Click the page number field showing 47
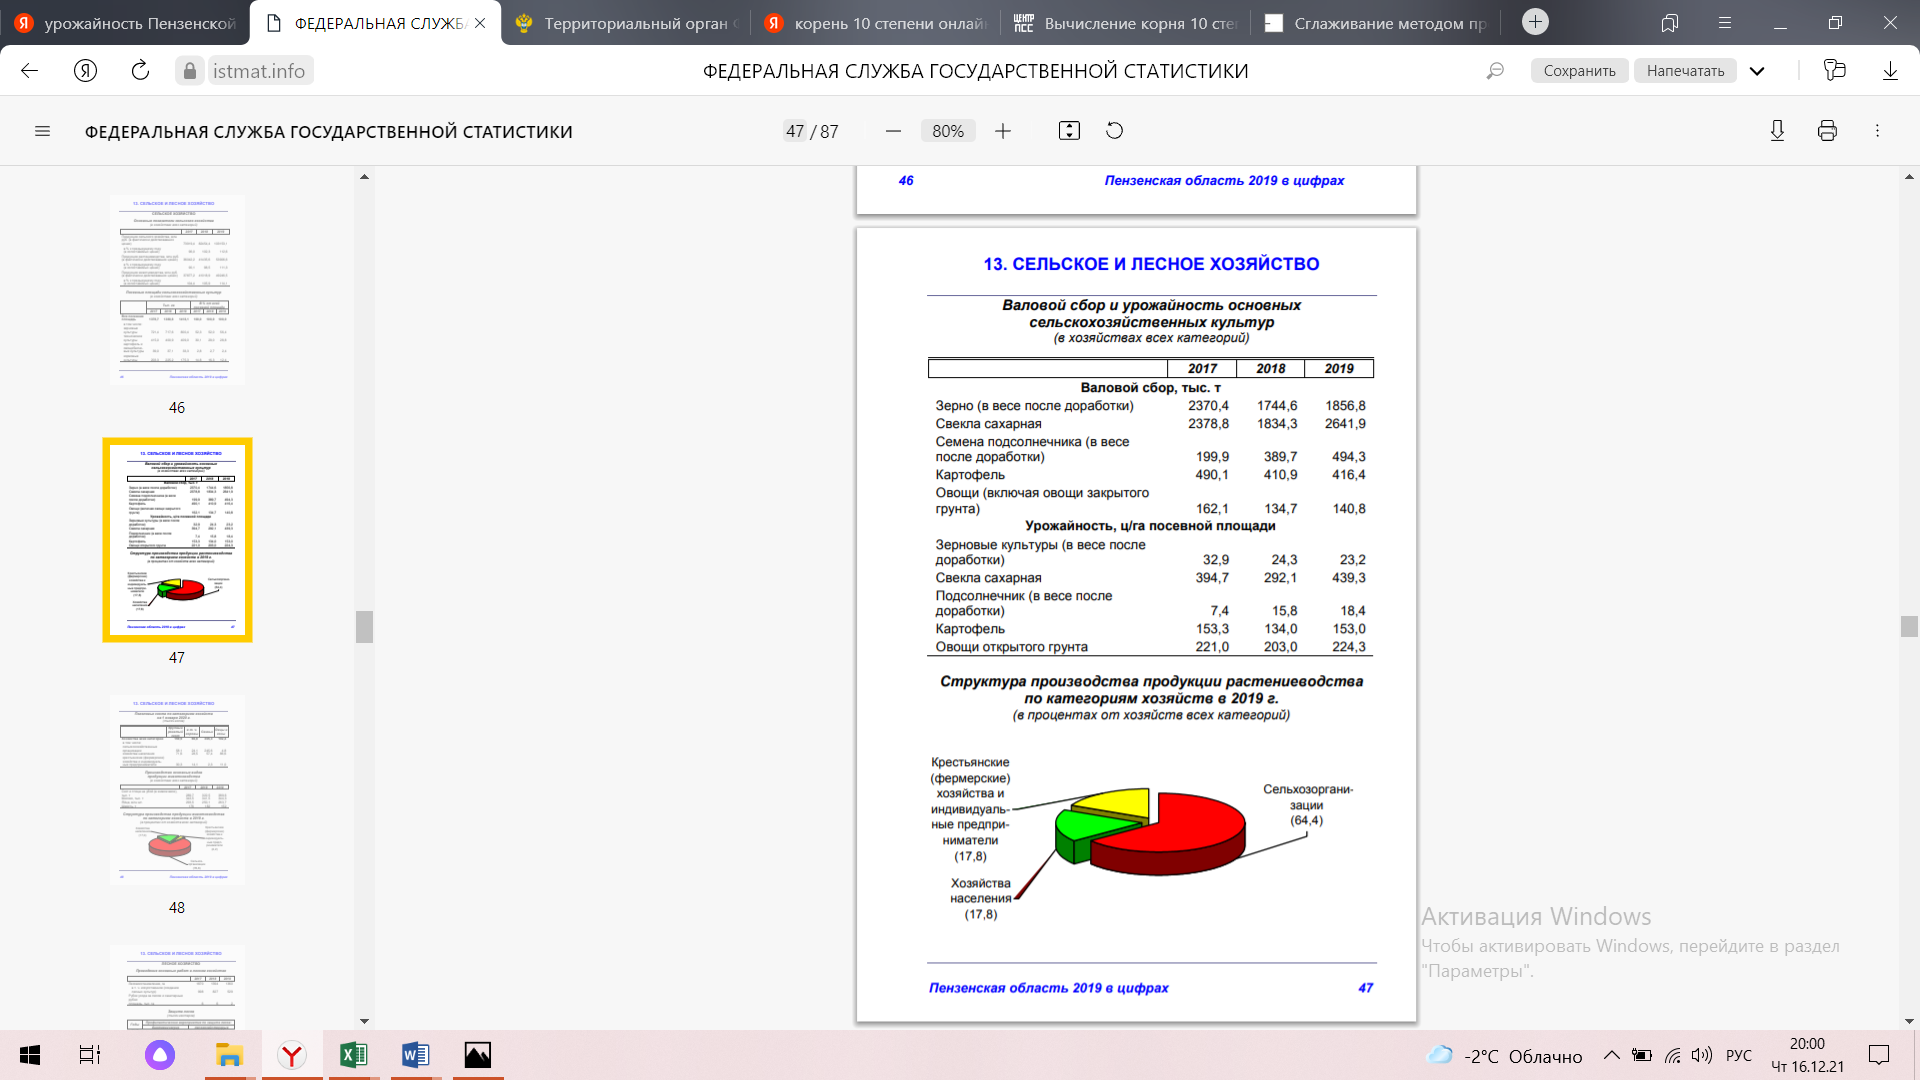Screen dimensions: 1920x1080 pyautogui.click(x=795, y=131)
